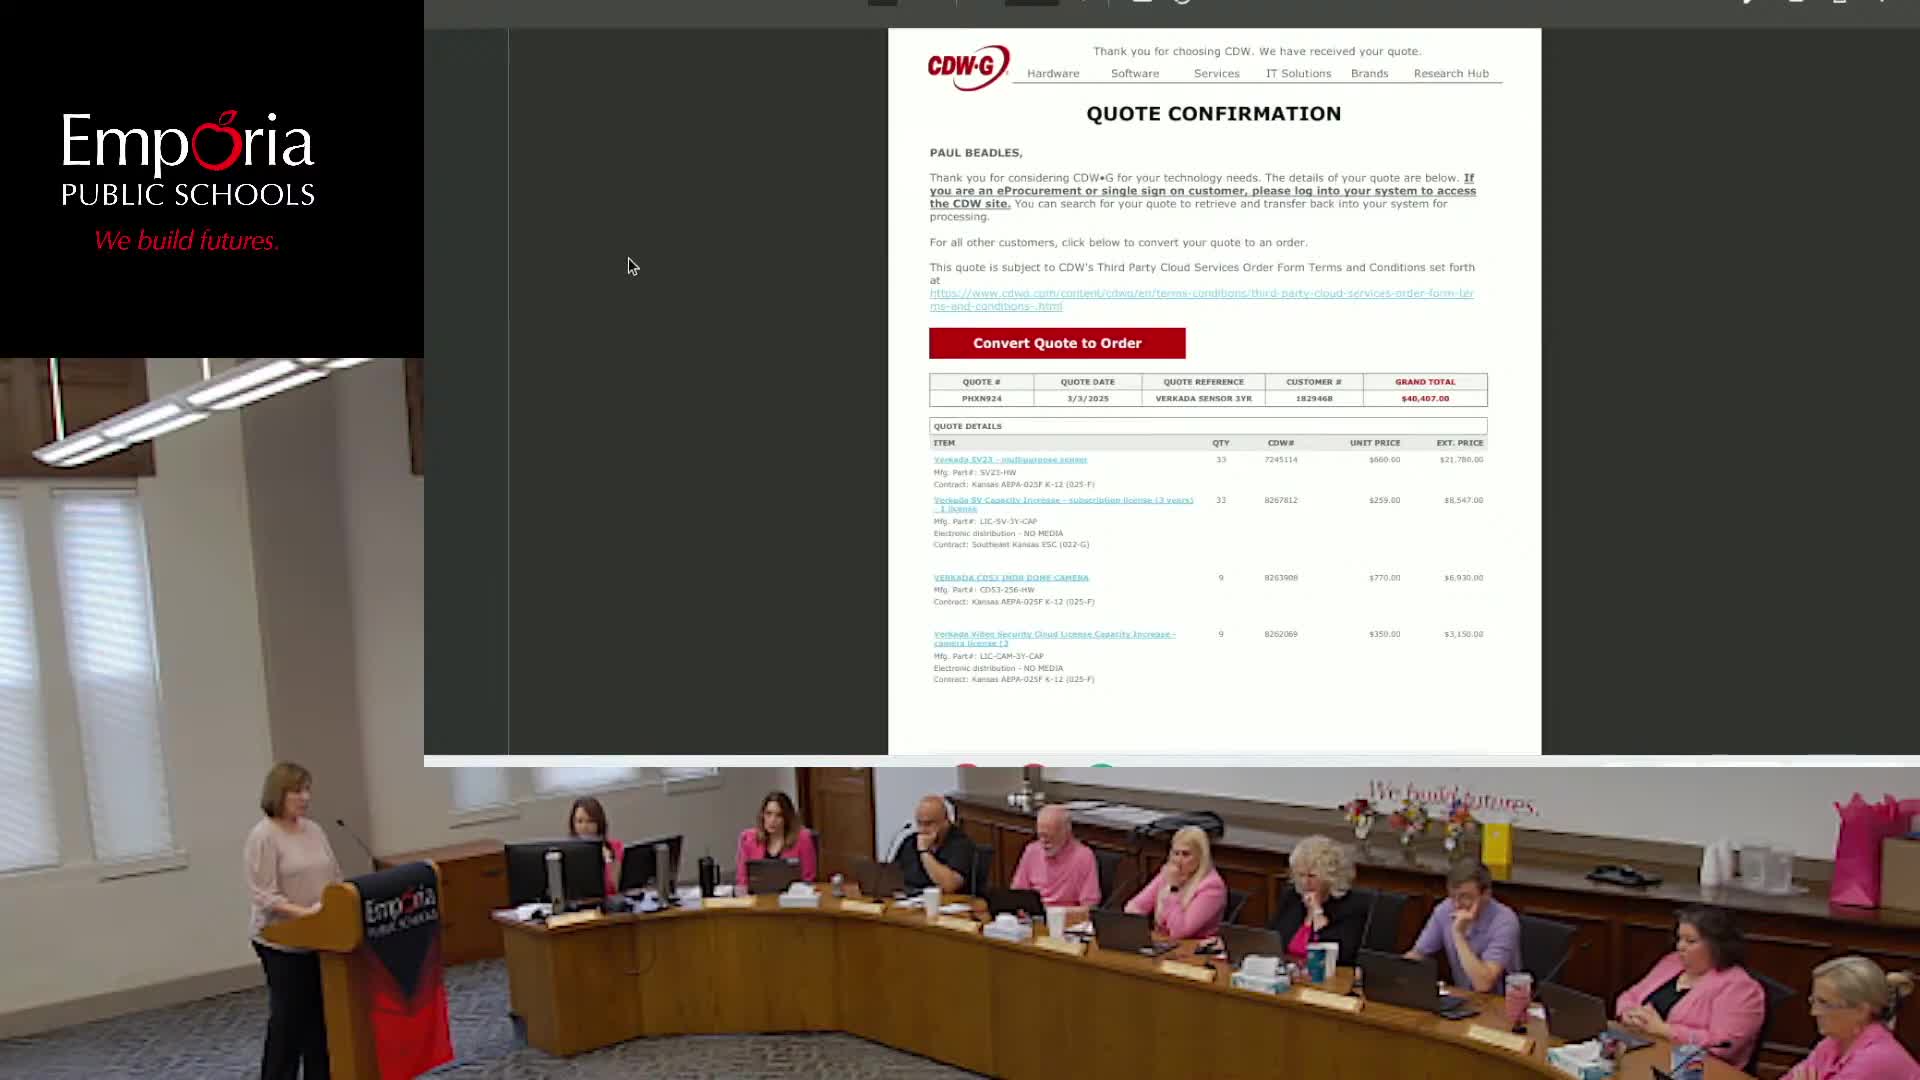Open the Hardware menu item
Viewport: 1920px width, 1080px height.
tap(1053, 73)
